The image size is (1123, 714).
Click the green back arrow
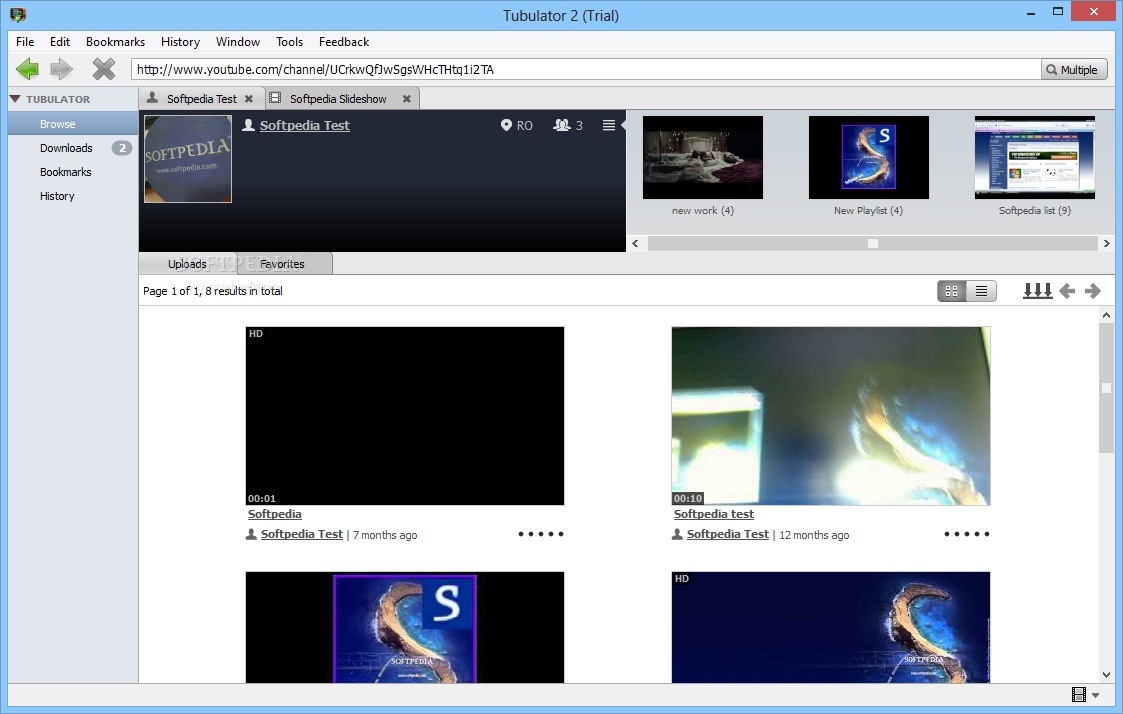[x=27, y=69]
